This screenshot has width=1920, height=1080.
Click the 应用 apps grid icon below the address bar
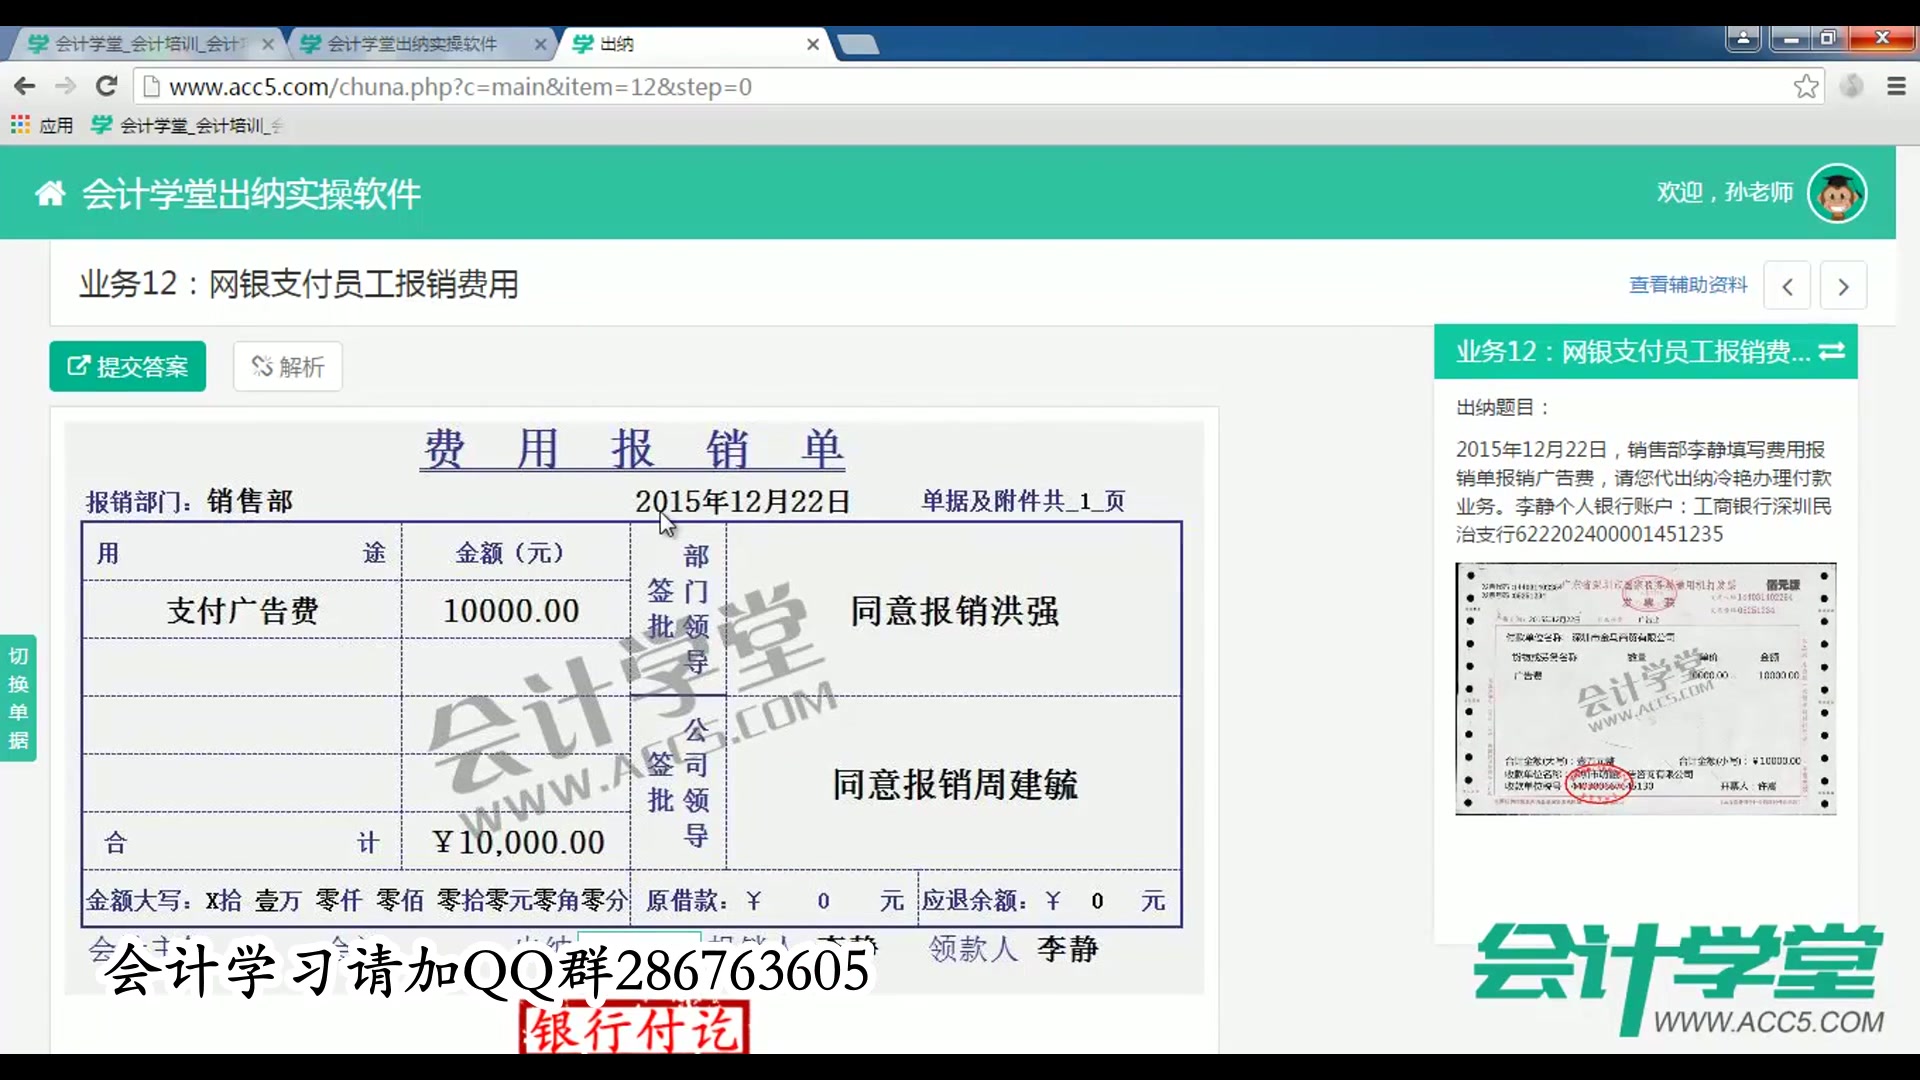20,124
